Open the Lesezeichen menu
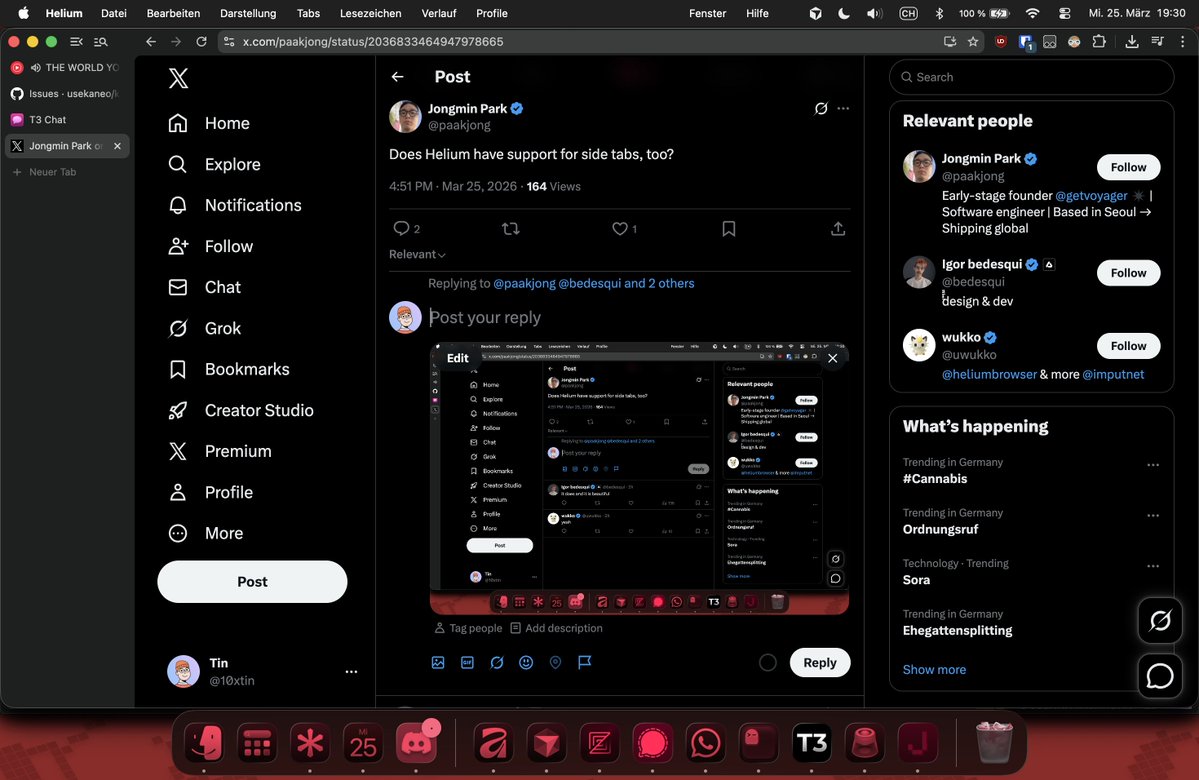Viewport: 1199px width, 780px height. point(370,13)
